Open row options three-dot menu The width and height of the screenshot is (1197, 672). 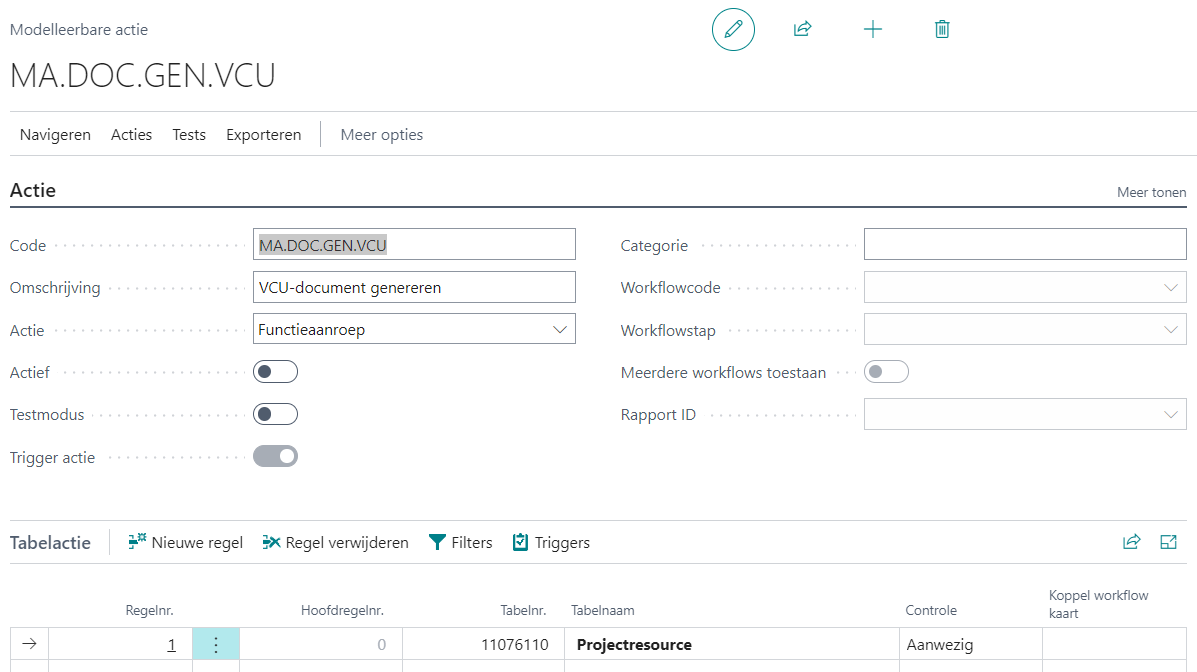pyautogui.click(x=216, y=645)
